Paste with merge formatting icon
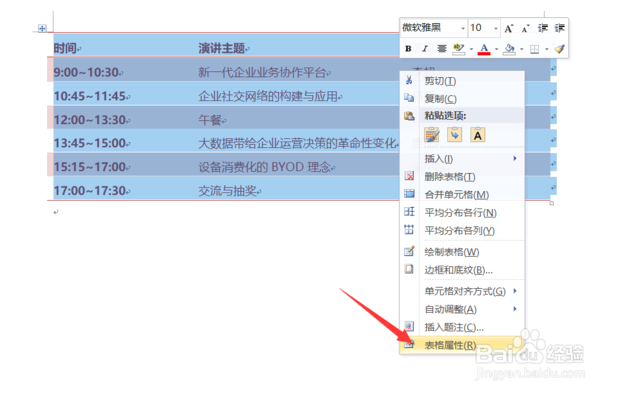Screen dimensions: 620x395 pos(455,135)
